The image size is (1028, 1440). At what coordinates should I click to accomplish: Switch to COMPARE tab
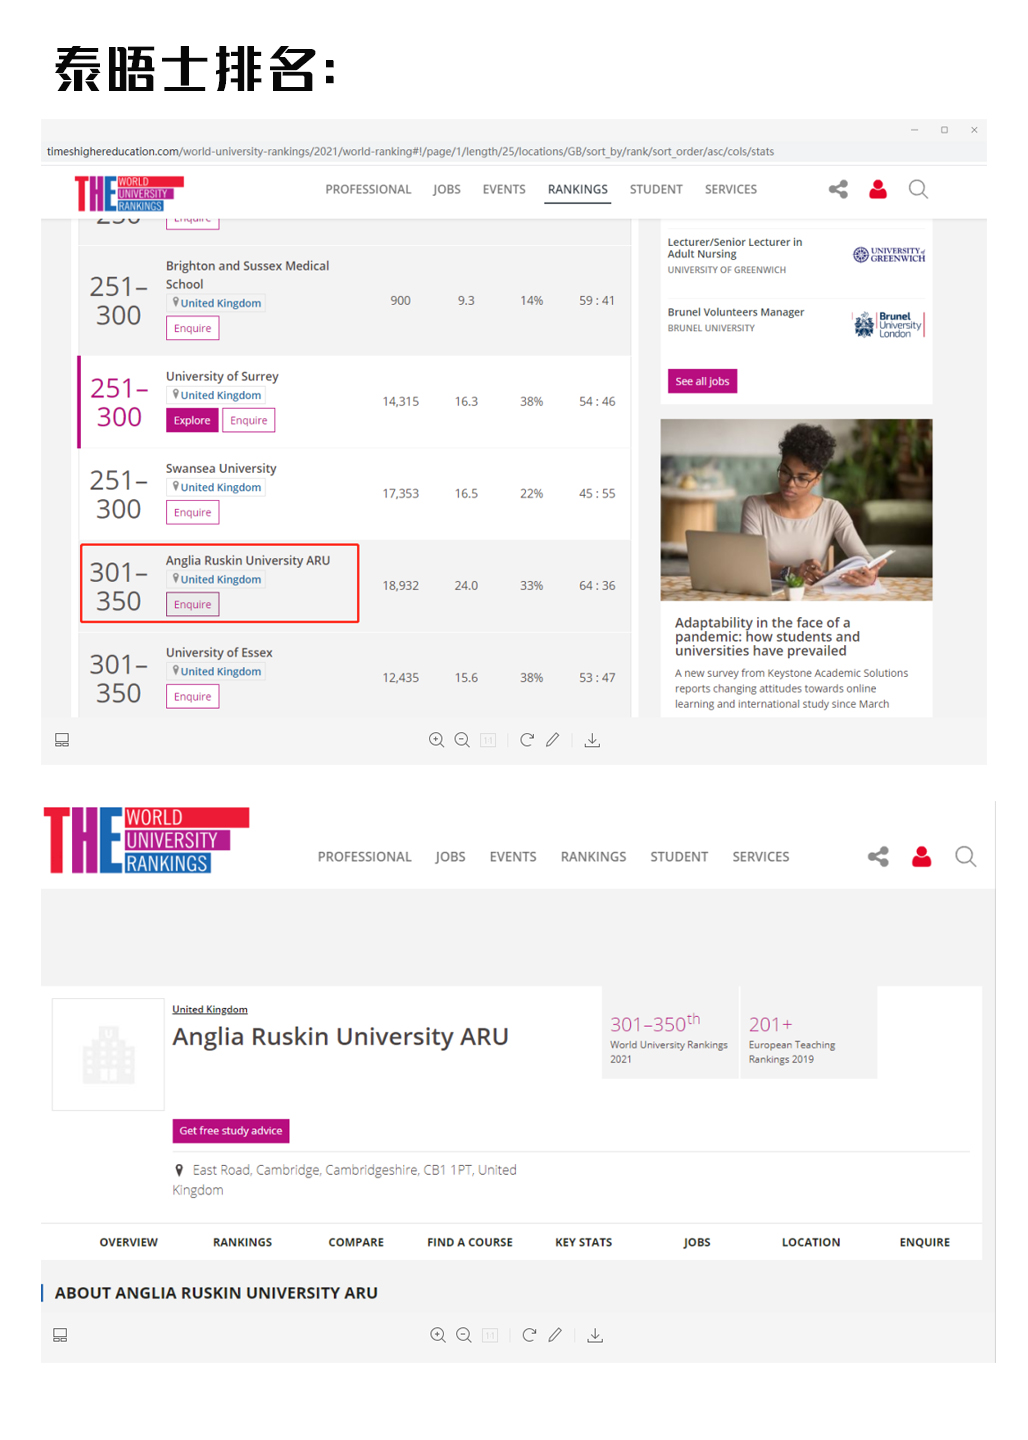[356, 1242]
